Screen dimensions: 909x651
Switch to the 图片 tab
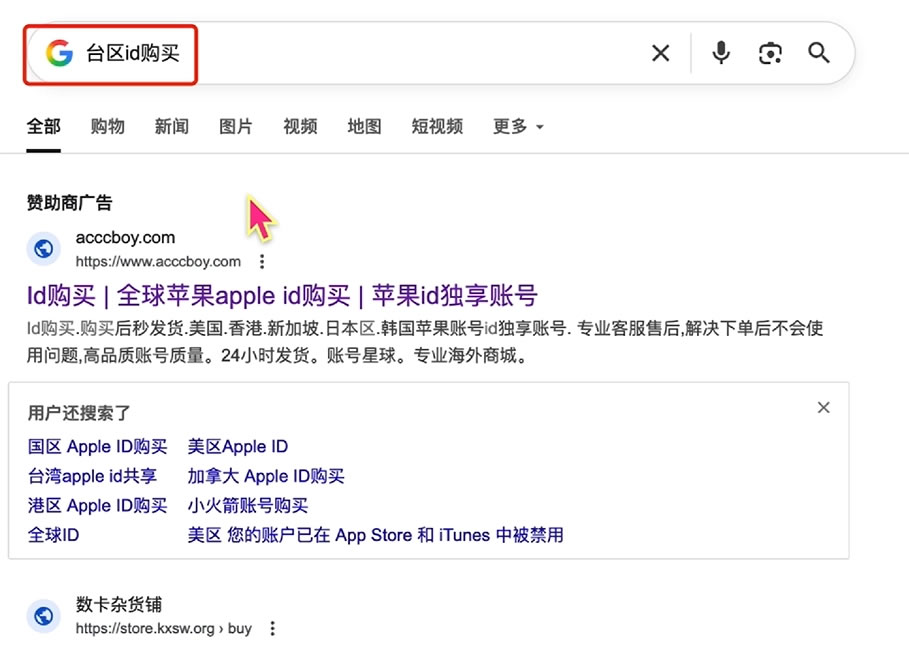(x=236, y=127)
